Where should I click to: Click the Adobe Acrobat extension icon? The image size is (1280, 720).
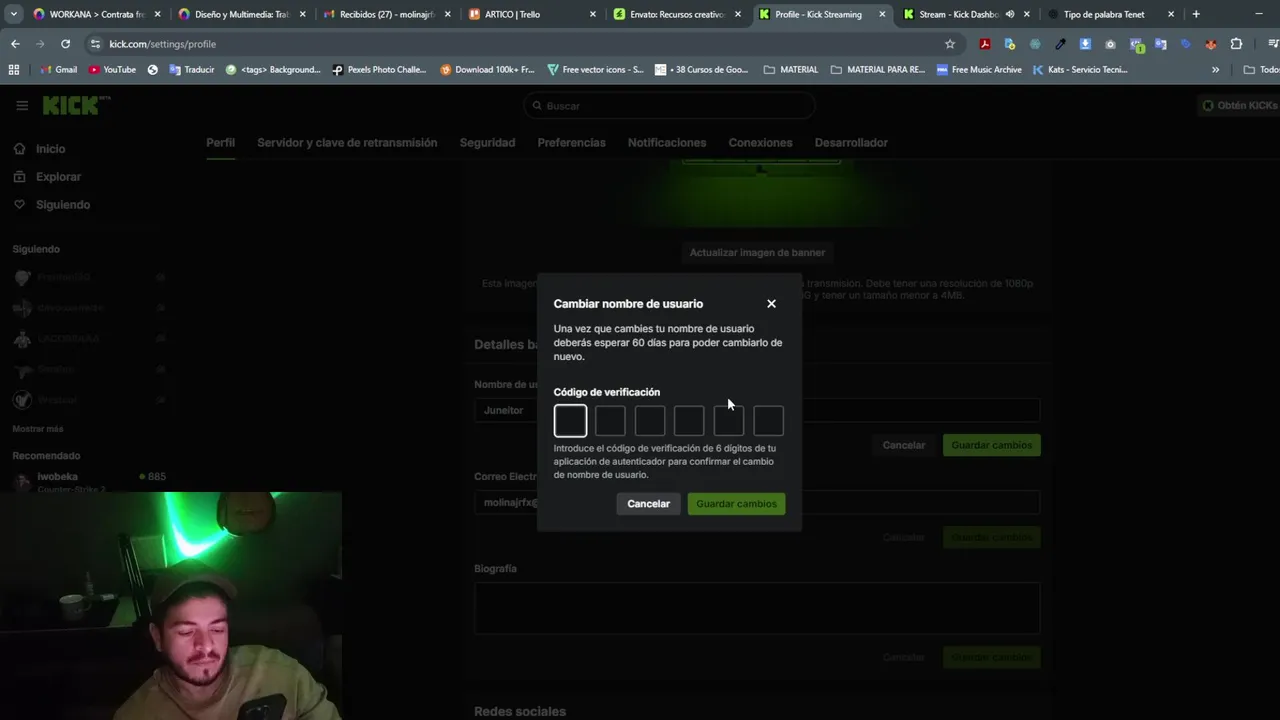click(985, 44)
